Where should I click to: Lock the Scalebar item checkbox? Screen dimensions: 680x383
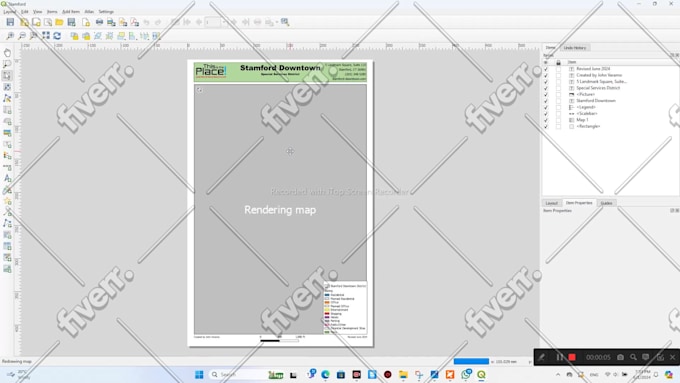[559, 114]
